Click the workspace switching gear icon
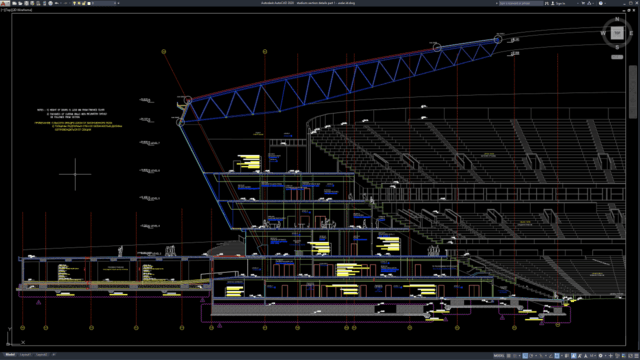The image size is (640, 360). (600, 356)
